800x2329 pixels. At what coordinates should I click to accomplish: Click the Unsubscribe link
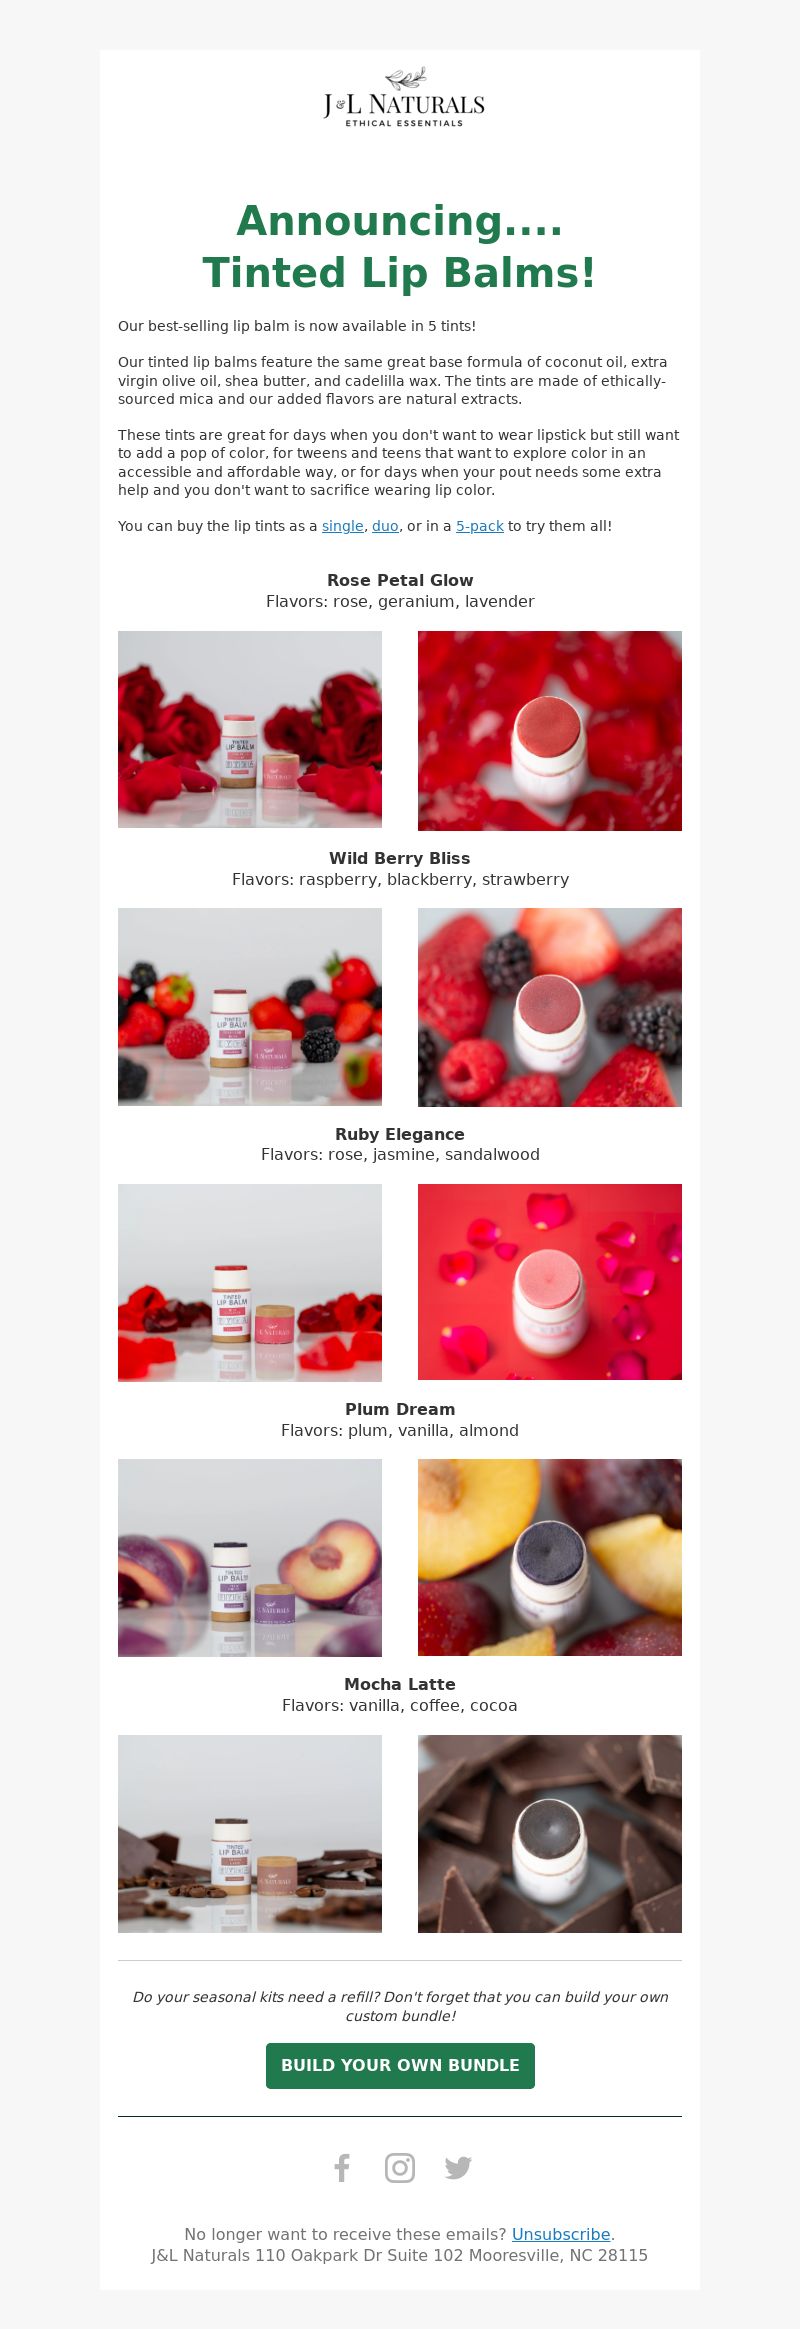point(561,2234)
